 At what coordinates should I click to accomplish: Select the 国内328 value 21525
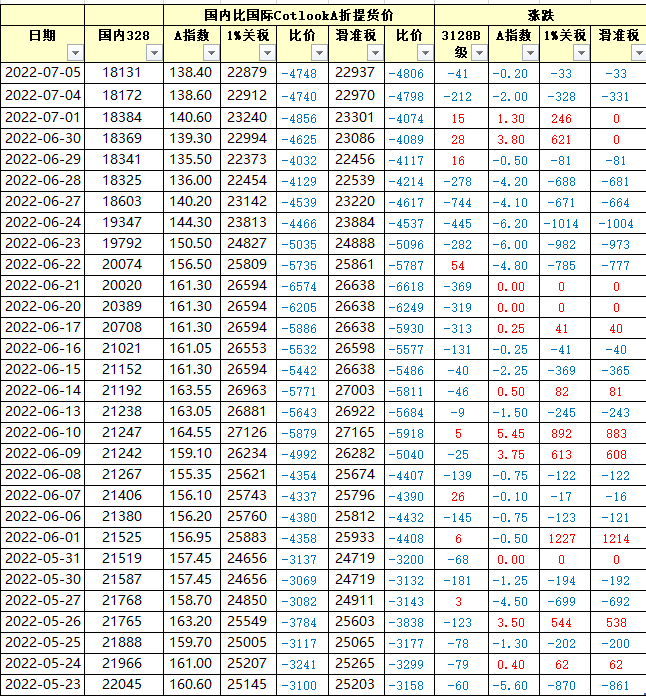(x=124, y=538)
